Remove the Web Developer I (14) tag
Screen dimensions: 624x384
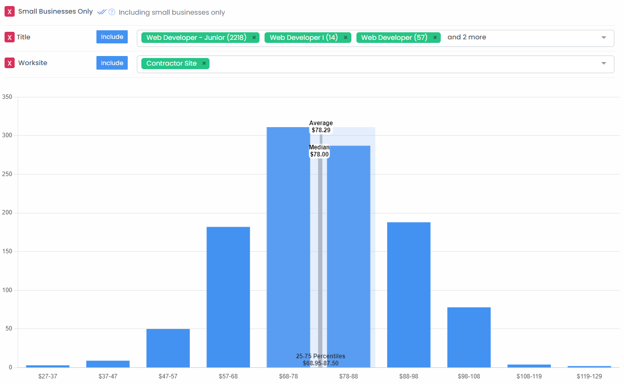pos(345,37)
